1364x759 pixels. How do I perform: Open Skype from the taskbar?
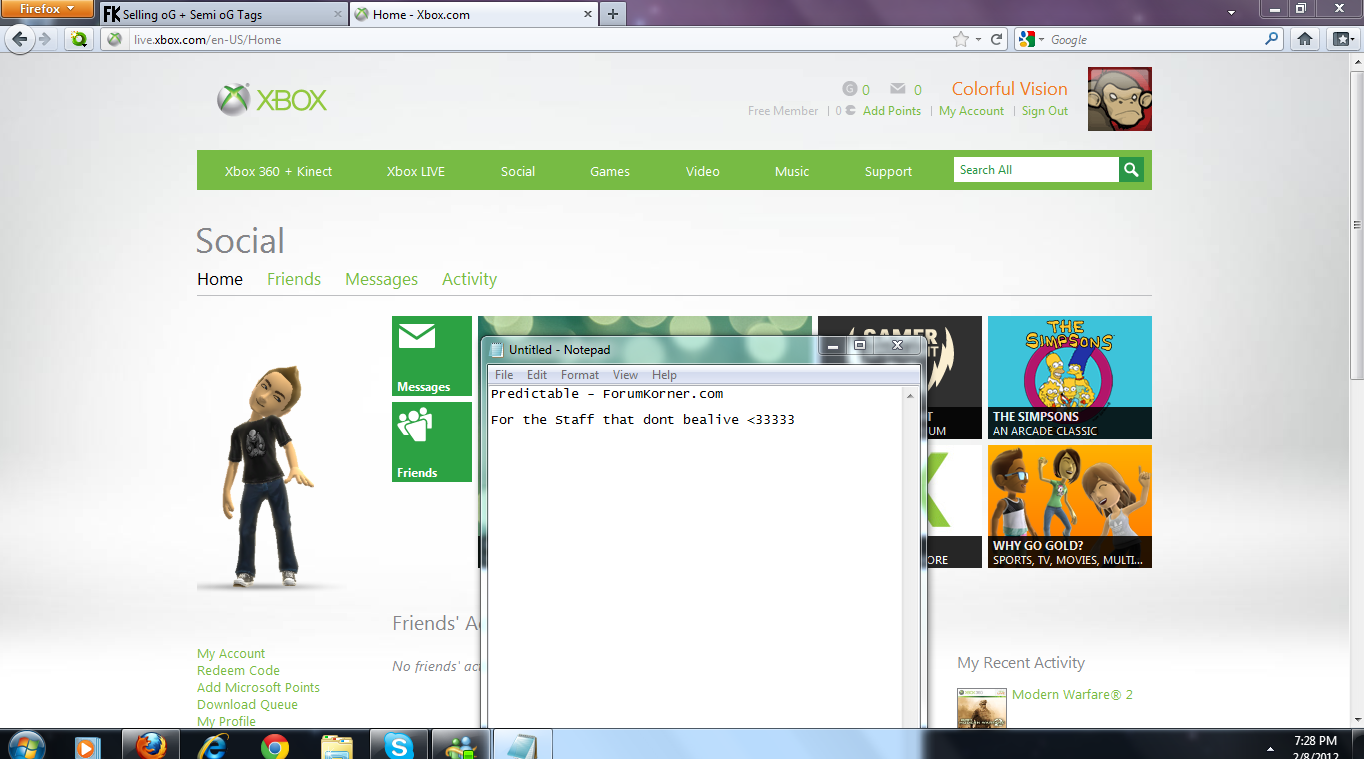(x=398, y=745)
